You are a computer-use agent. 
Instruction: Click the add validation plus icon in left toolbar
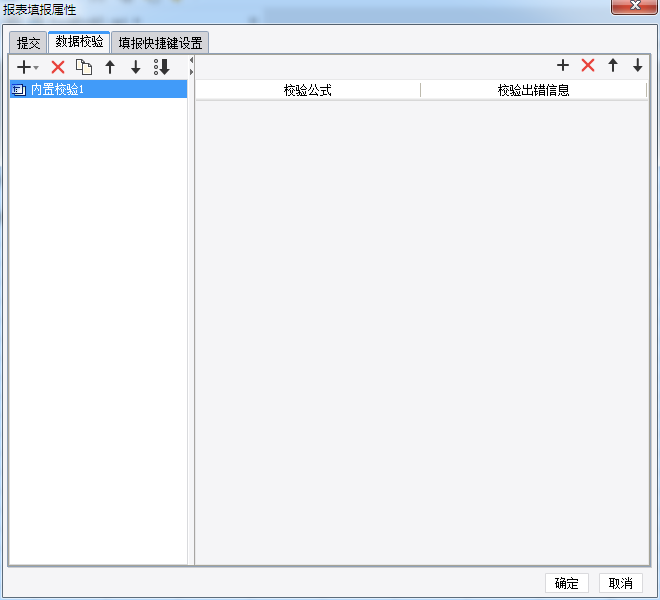[x=24, y=67]
